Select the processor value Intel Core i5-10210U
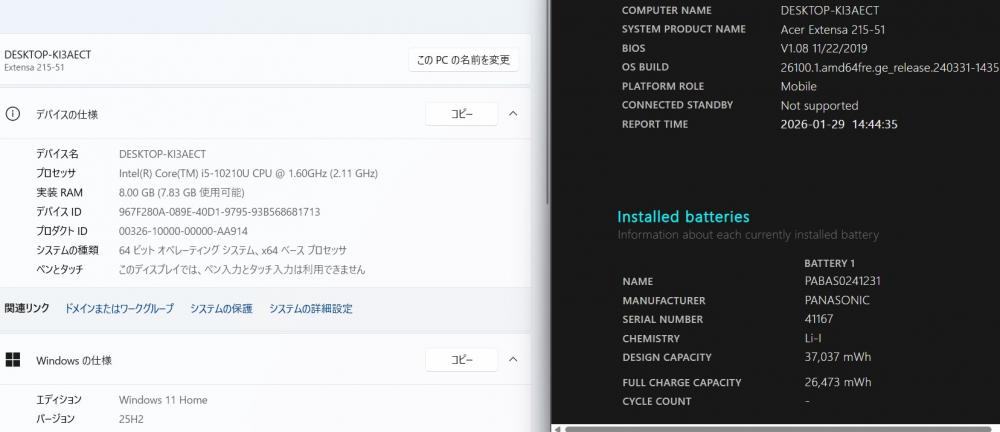Image resolution: width=1000 pixels, height=432 pixels. point(248,173)
